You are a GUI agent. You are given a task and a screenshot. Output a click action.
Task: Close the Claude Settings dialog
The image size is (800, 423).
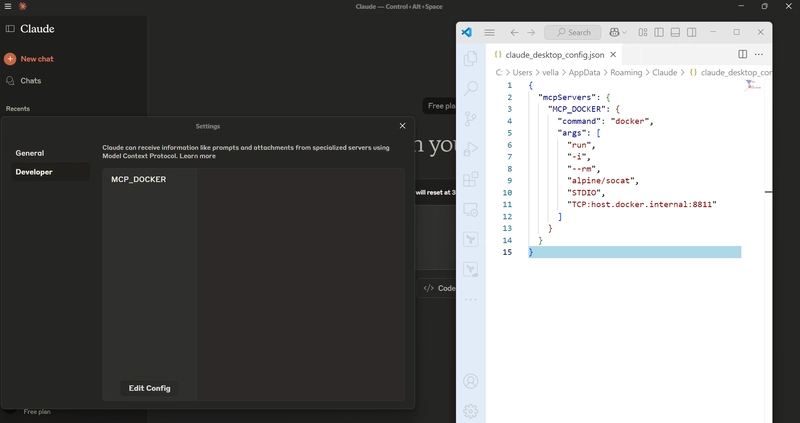pos(403,126)
